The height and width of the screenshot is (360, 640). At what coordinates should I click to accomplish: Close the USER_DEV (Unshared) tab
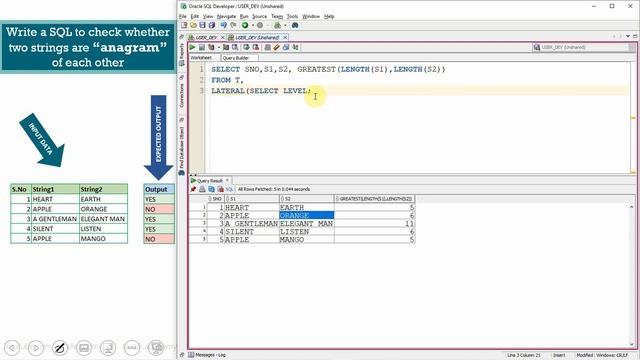click(285, 37)
